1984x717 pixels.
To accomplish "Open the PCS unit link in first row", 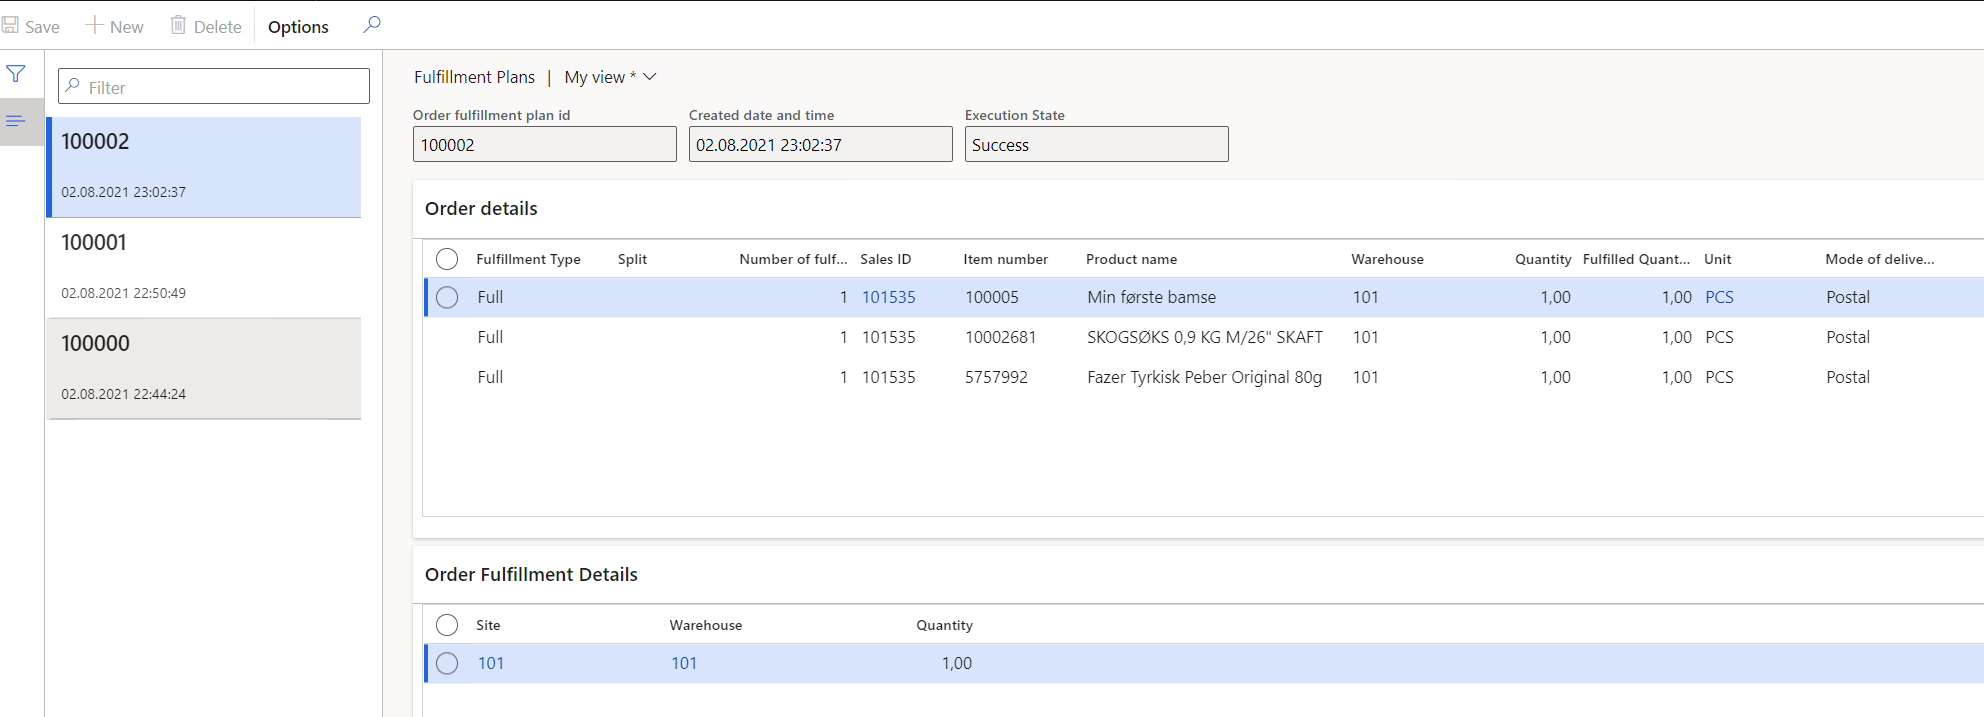I will pyautogui.click(x=1719, y=297).
